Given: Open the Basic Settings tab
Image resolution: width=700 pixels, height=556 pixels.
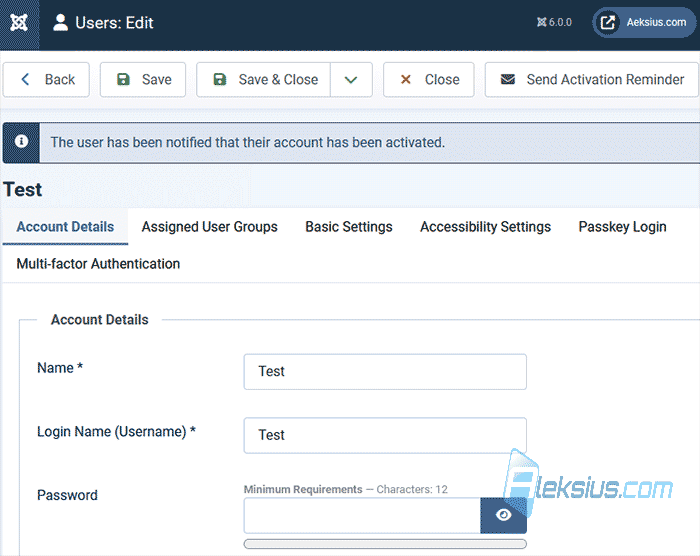Looking at the screenshot, I should [x=349, y=227].
